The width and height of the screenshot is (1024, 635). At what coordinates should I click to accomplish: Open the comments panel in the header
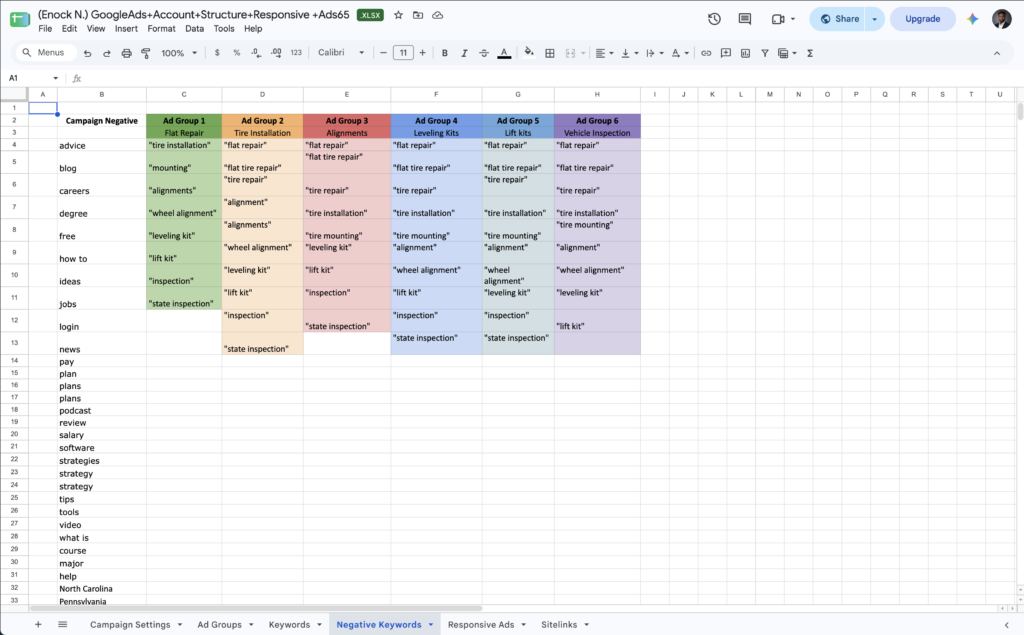pyautogui.click(x=744, y=19)
